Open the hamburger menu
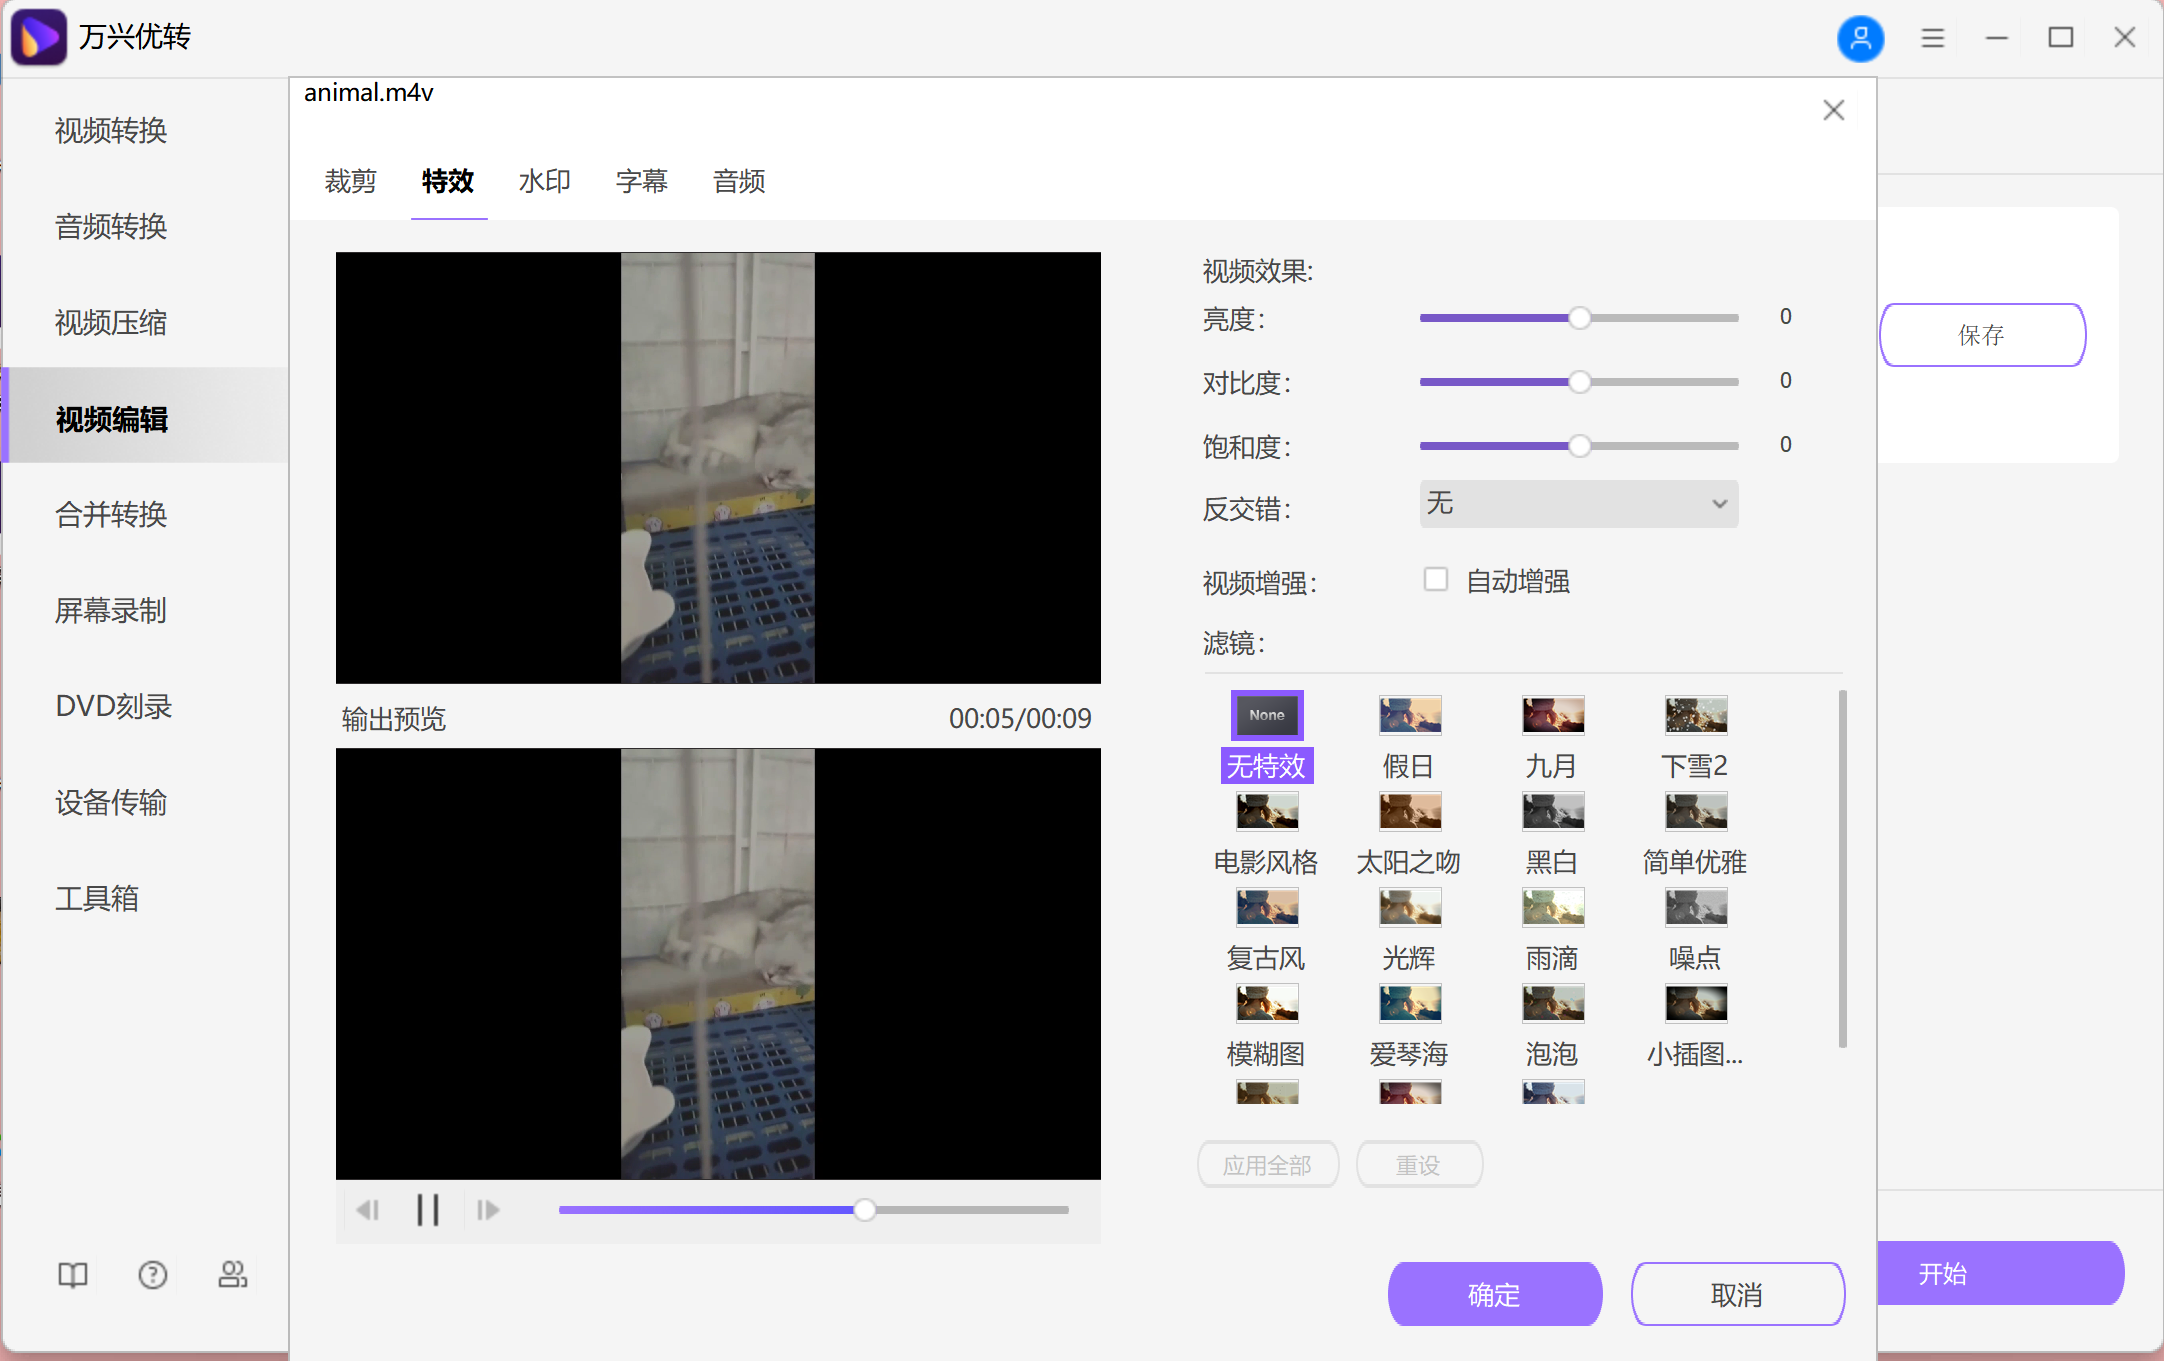Screen dimensions: 2164x1361 pyautogui.click(x=1932, y=37)
